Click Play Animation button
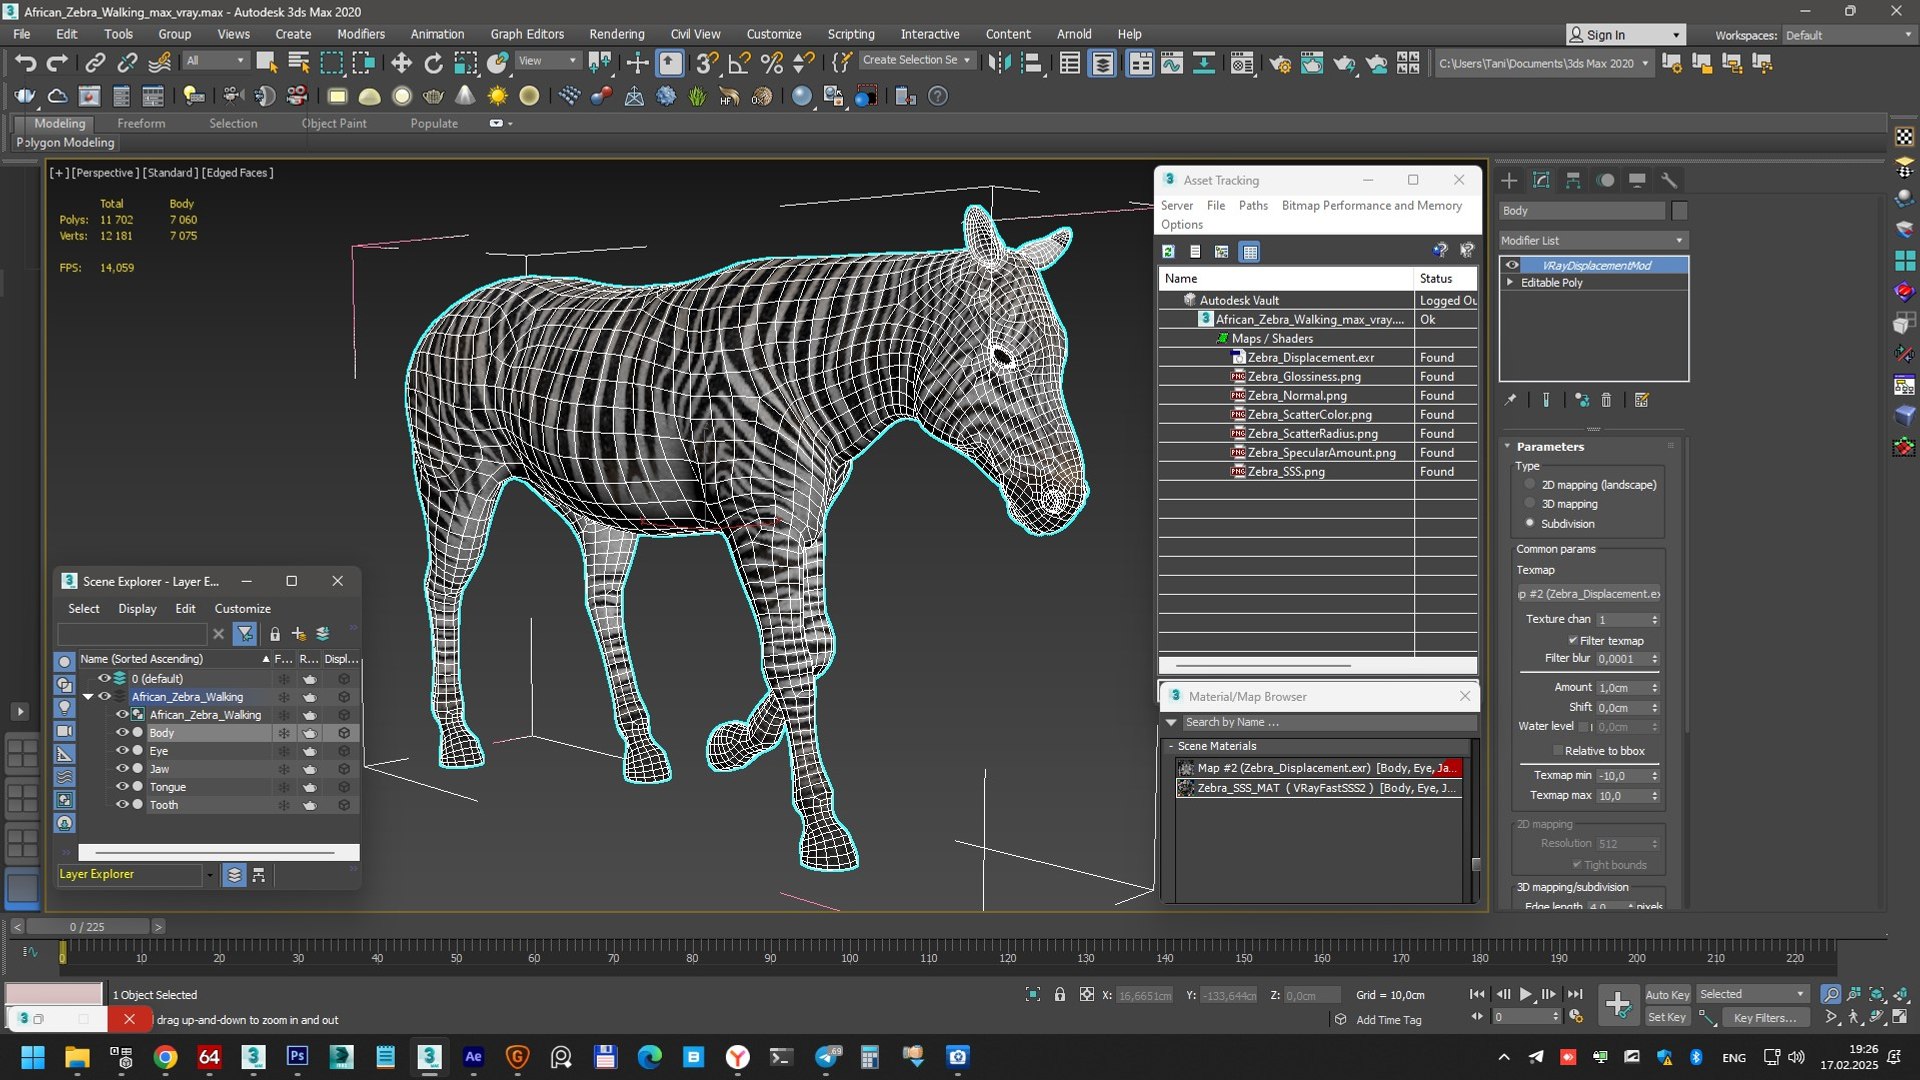 (x=1526, y=994)
